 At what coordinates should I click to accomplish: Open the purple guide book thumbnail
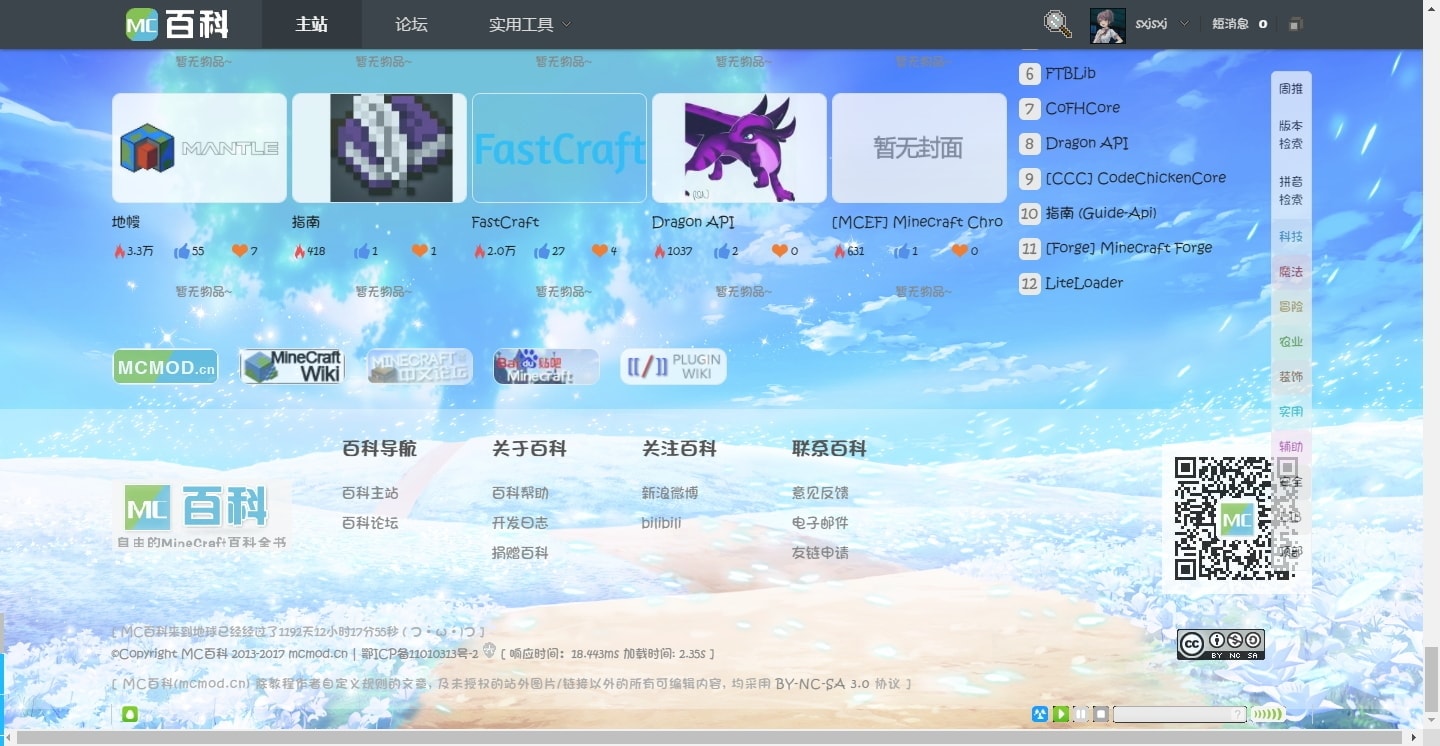(x=379, y=148)
